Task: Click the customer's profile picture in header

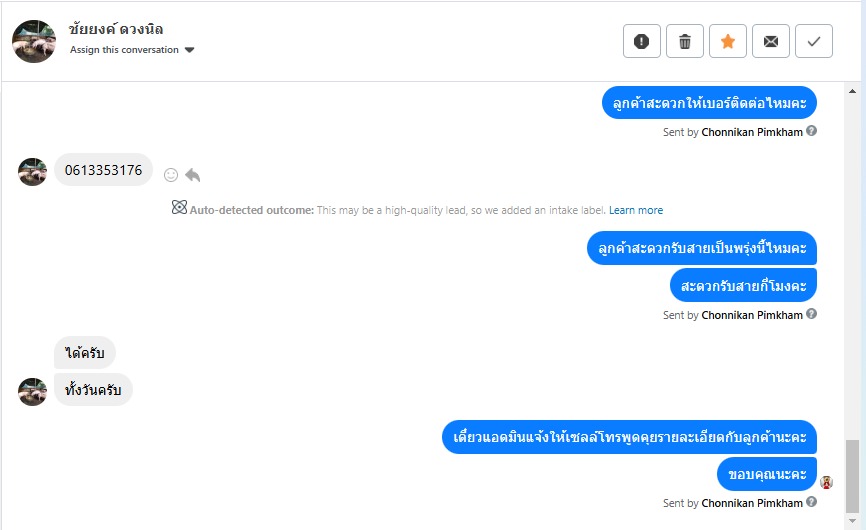Action: pyautogui.click(x=34, y=41)
